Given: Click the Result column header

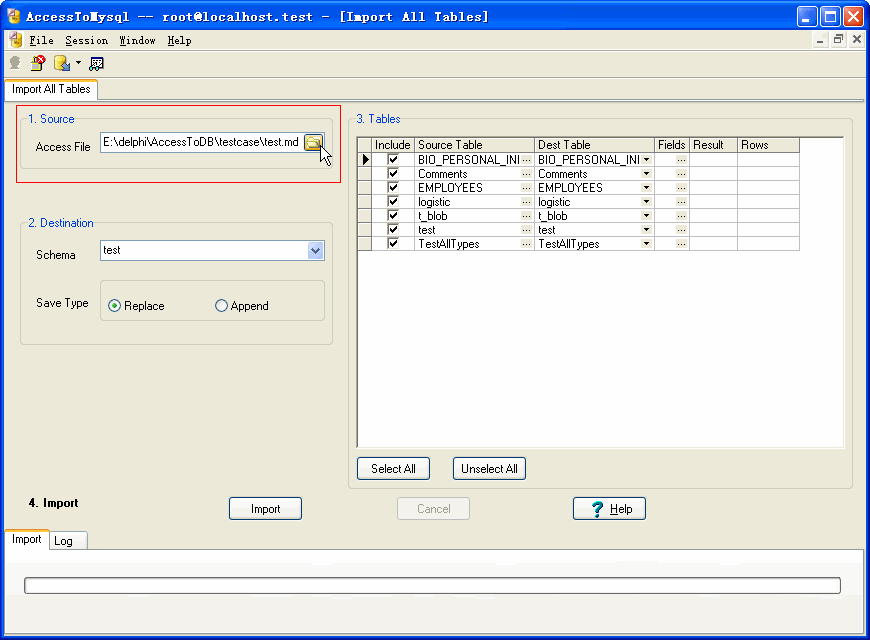Looking at the screenshot, I should click(714, 145).
